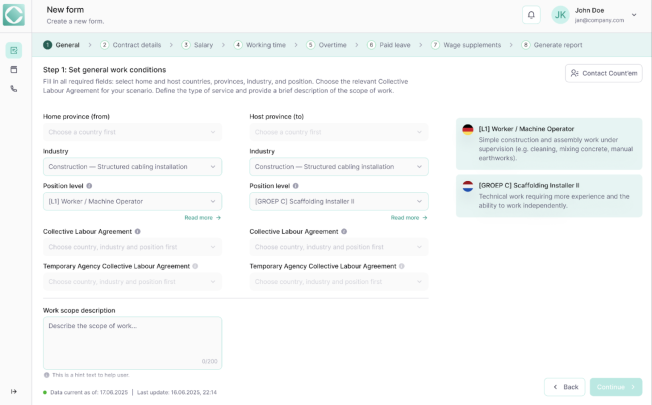Open the calendar icon in sidebar
This screenshot has width=652, height=405.
click(x=14, y=69)
